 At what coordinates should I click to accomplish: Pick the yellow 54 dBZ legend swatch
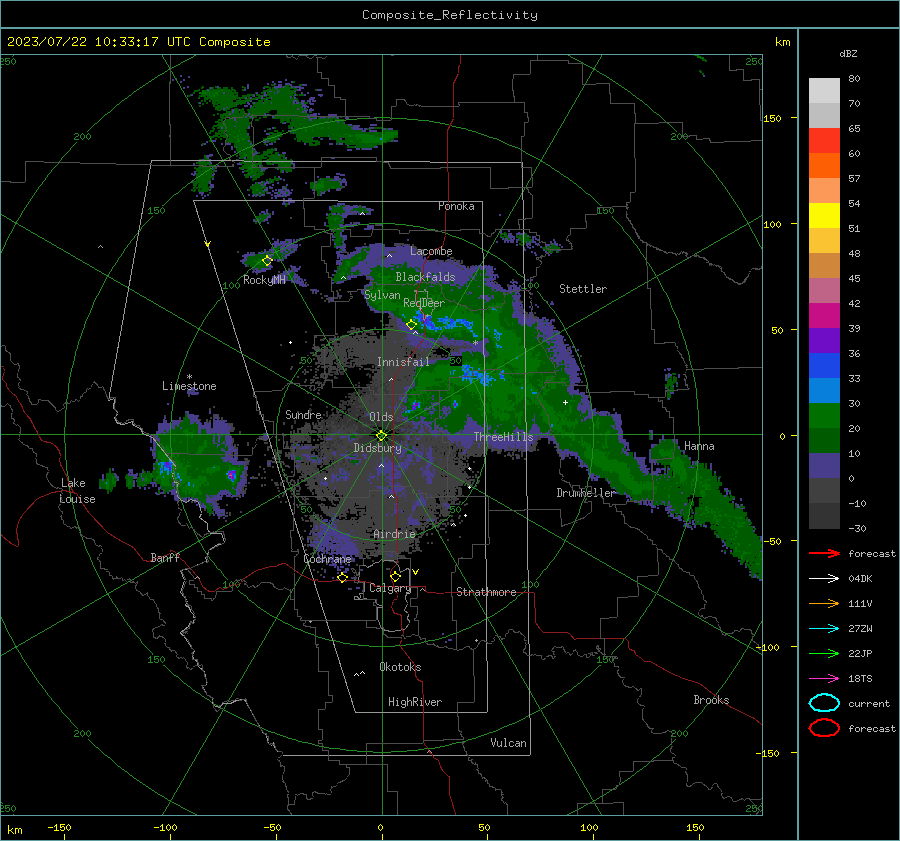coord(824,215)
